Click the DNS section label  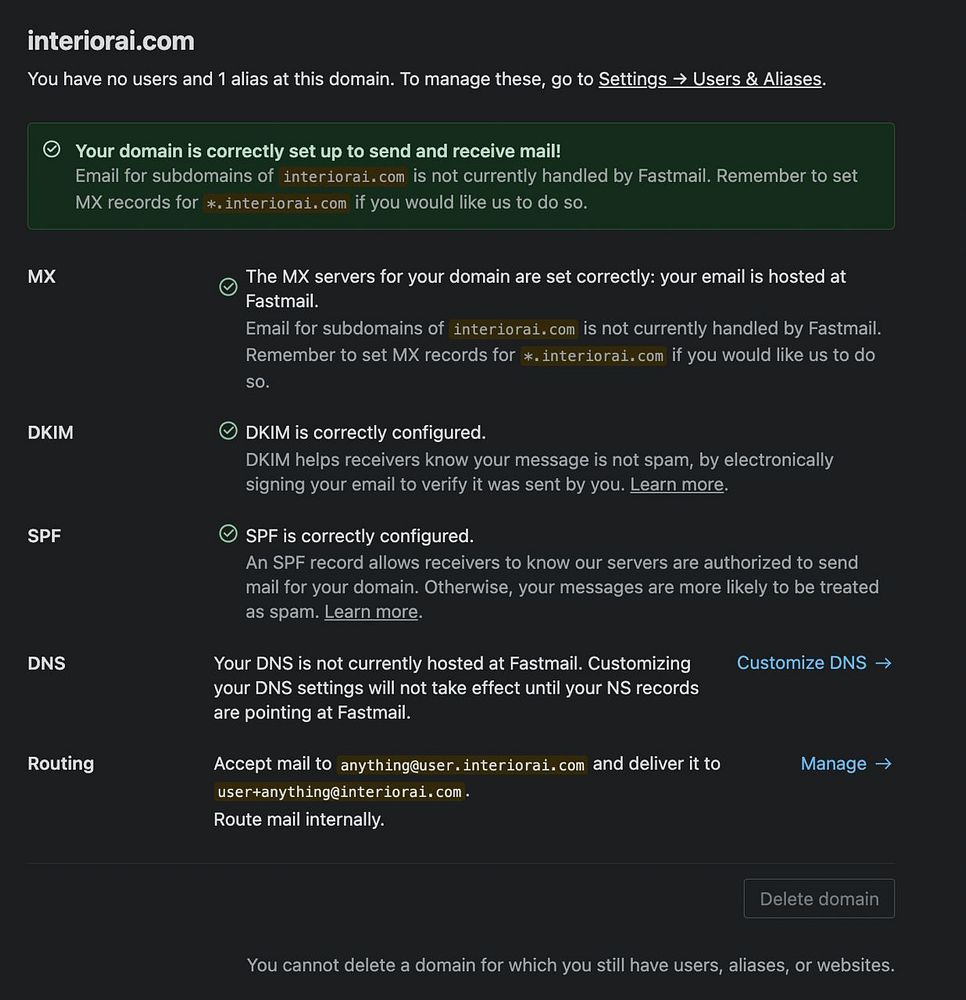coord(46,663)
